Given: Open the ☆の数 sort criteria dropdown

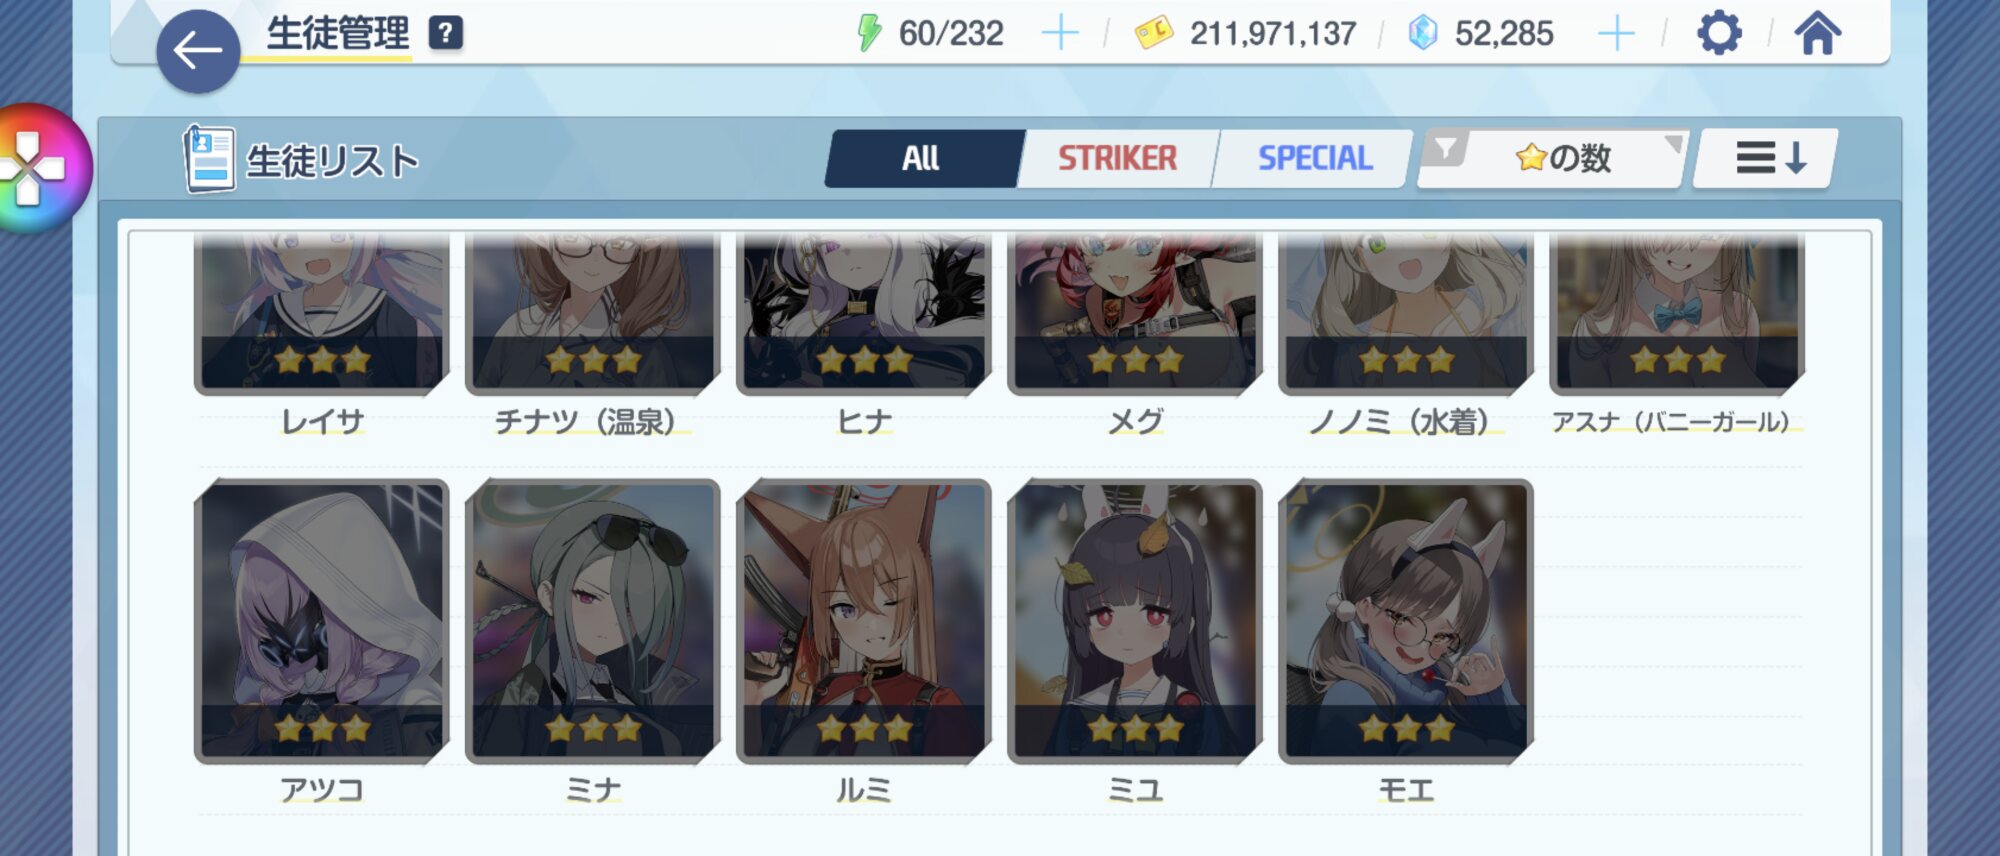Looking at the screenshot, I should point(1563,158).
